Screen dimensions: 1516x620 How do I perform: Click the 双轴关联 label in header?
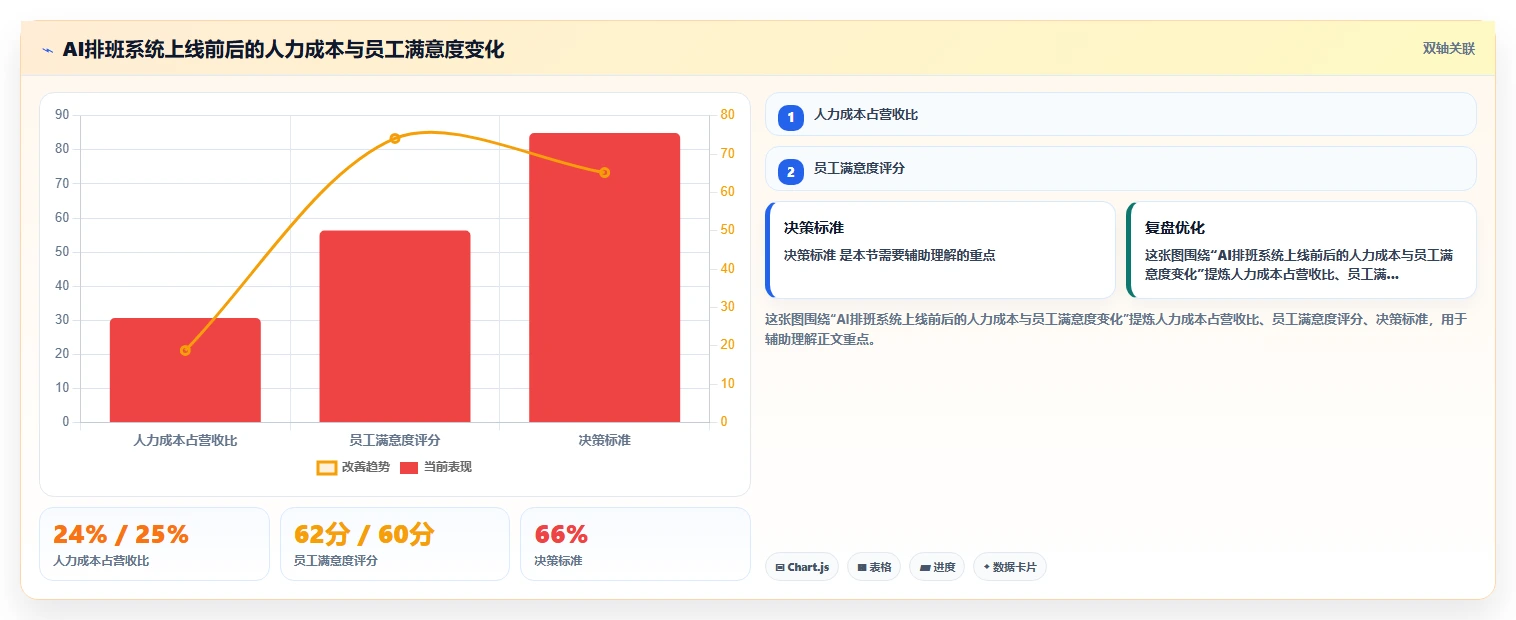click(x=1449, y=49)
